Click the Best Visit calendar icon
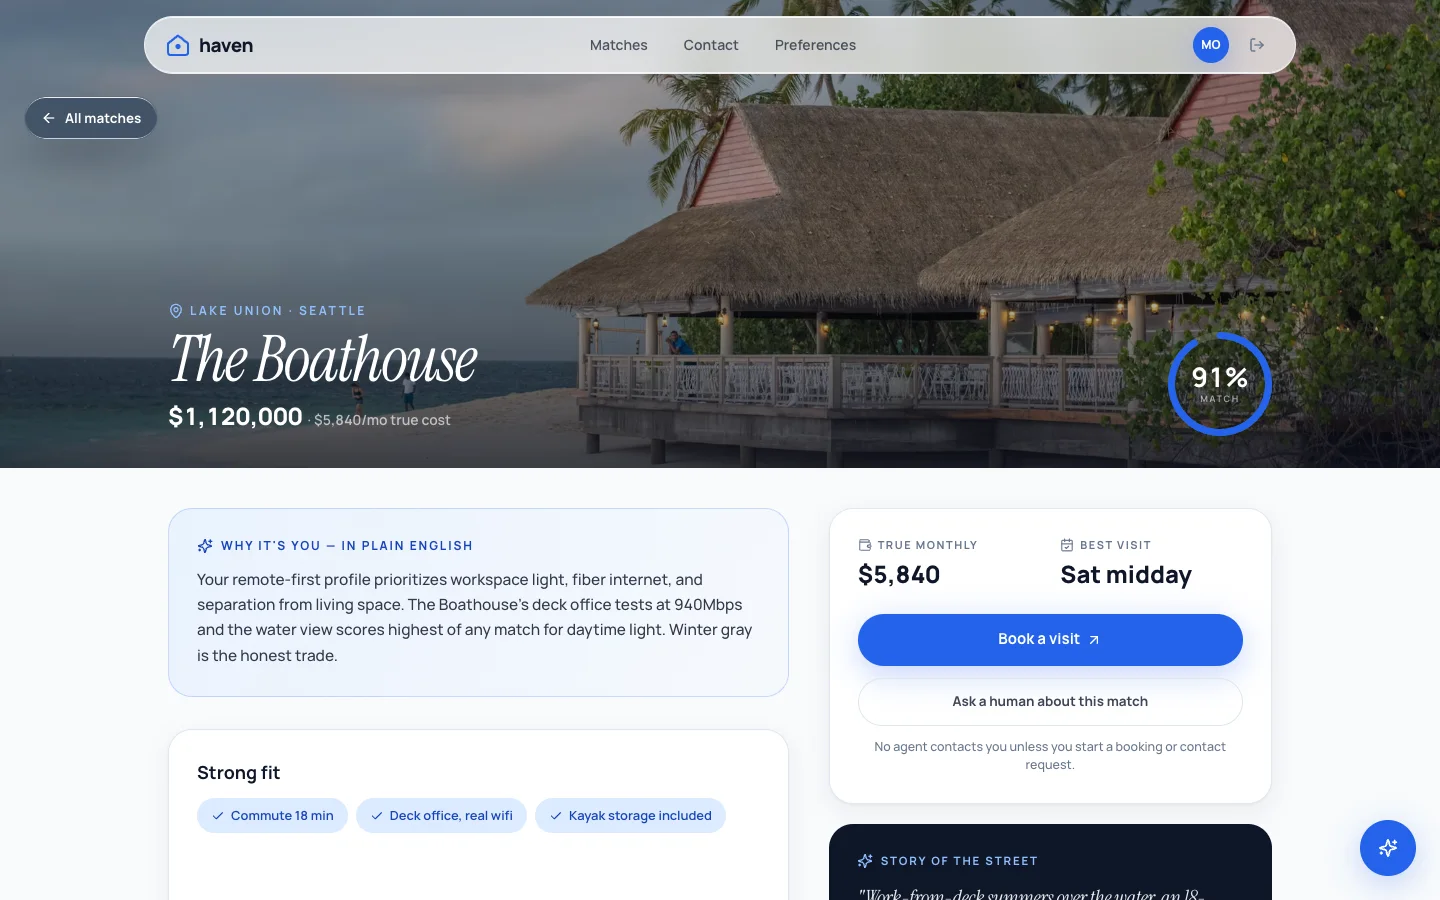The width and height of the screenshot is (1440, 900). tap(1067, 545)
